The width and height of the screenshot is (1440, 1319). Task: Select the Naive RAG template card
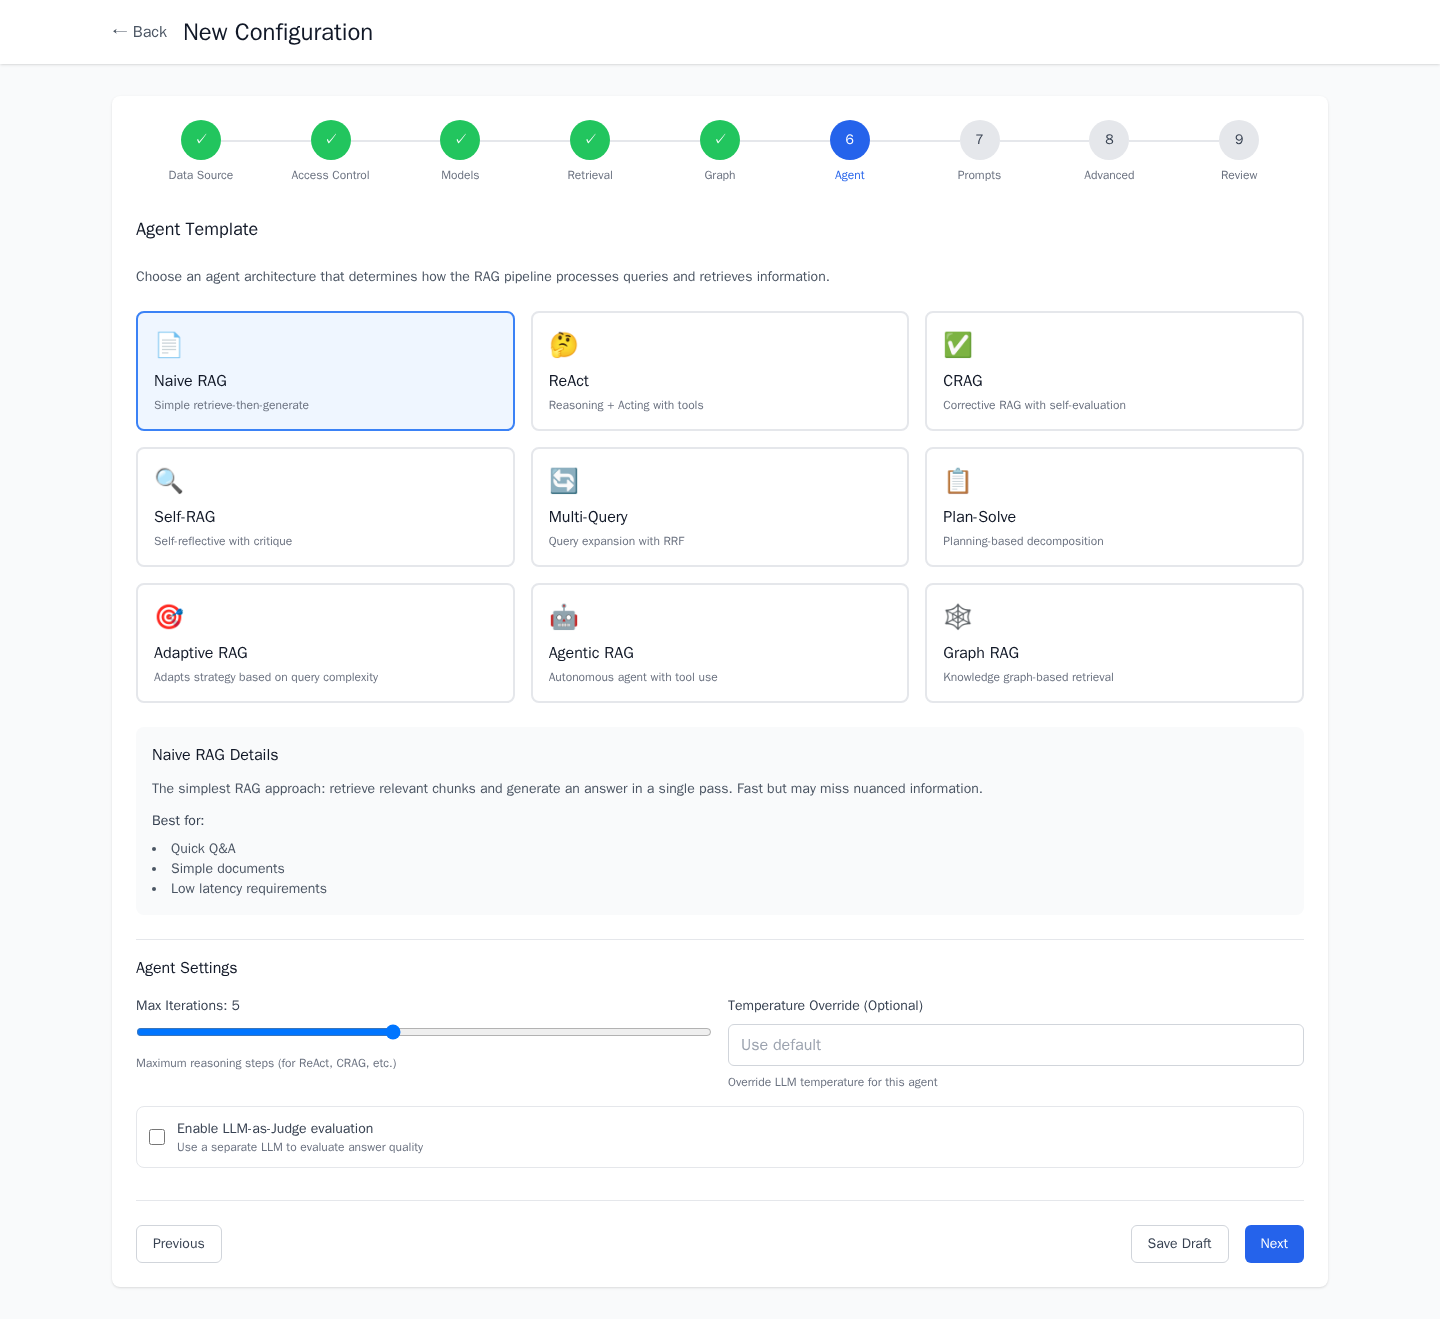[325, 371]
